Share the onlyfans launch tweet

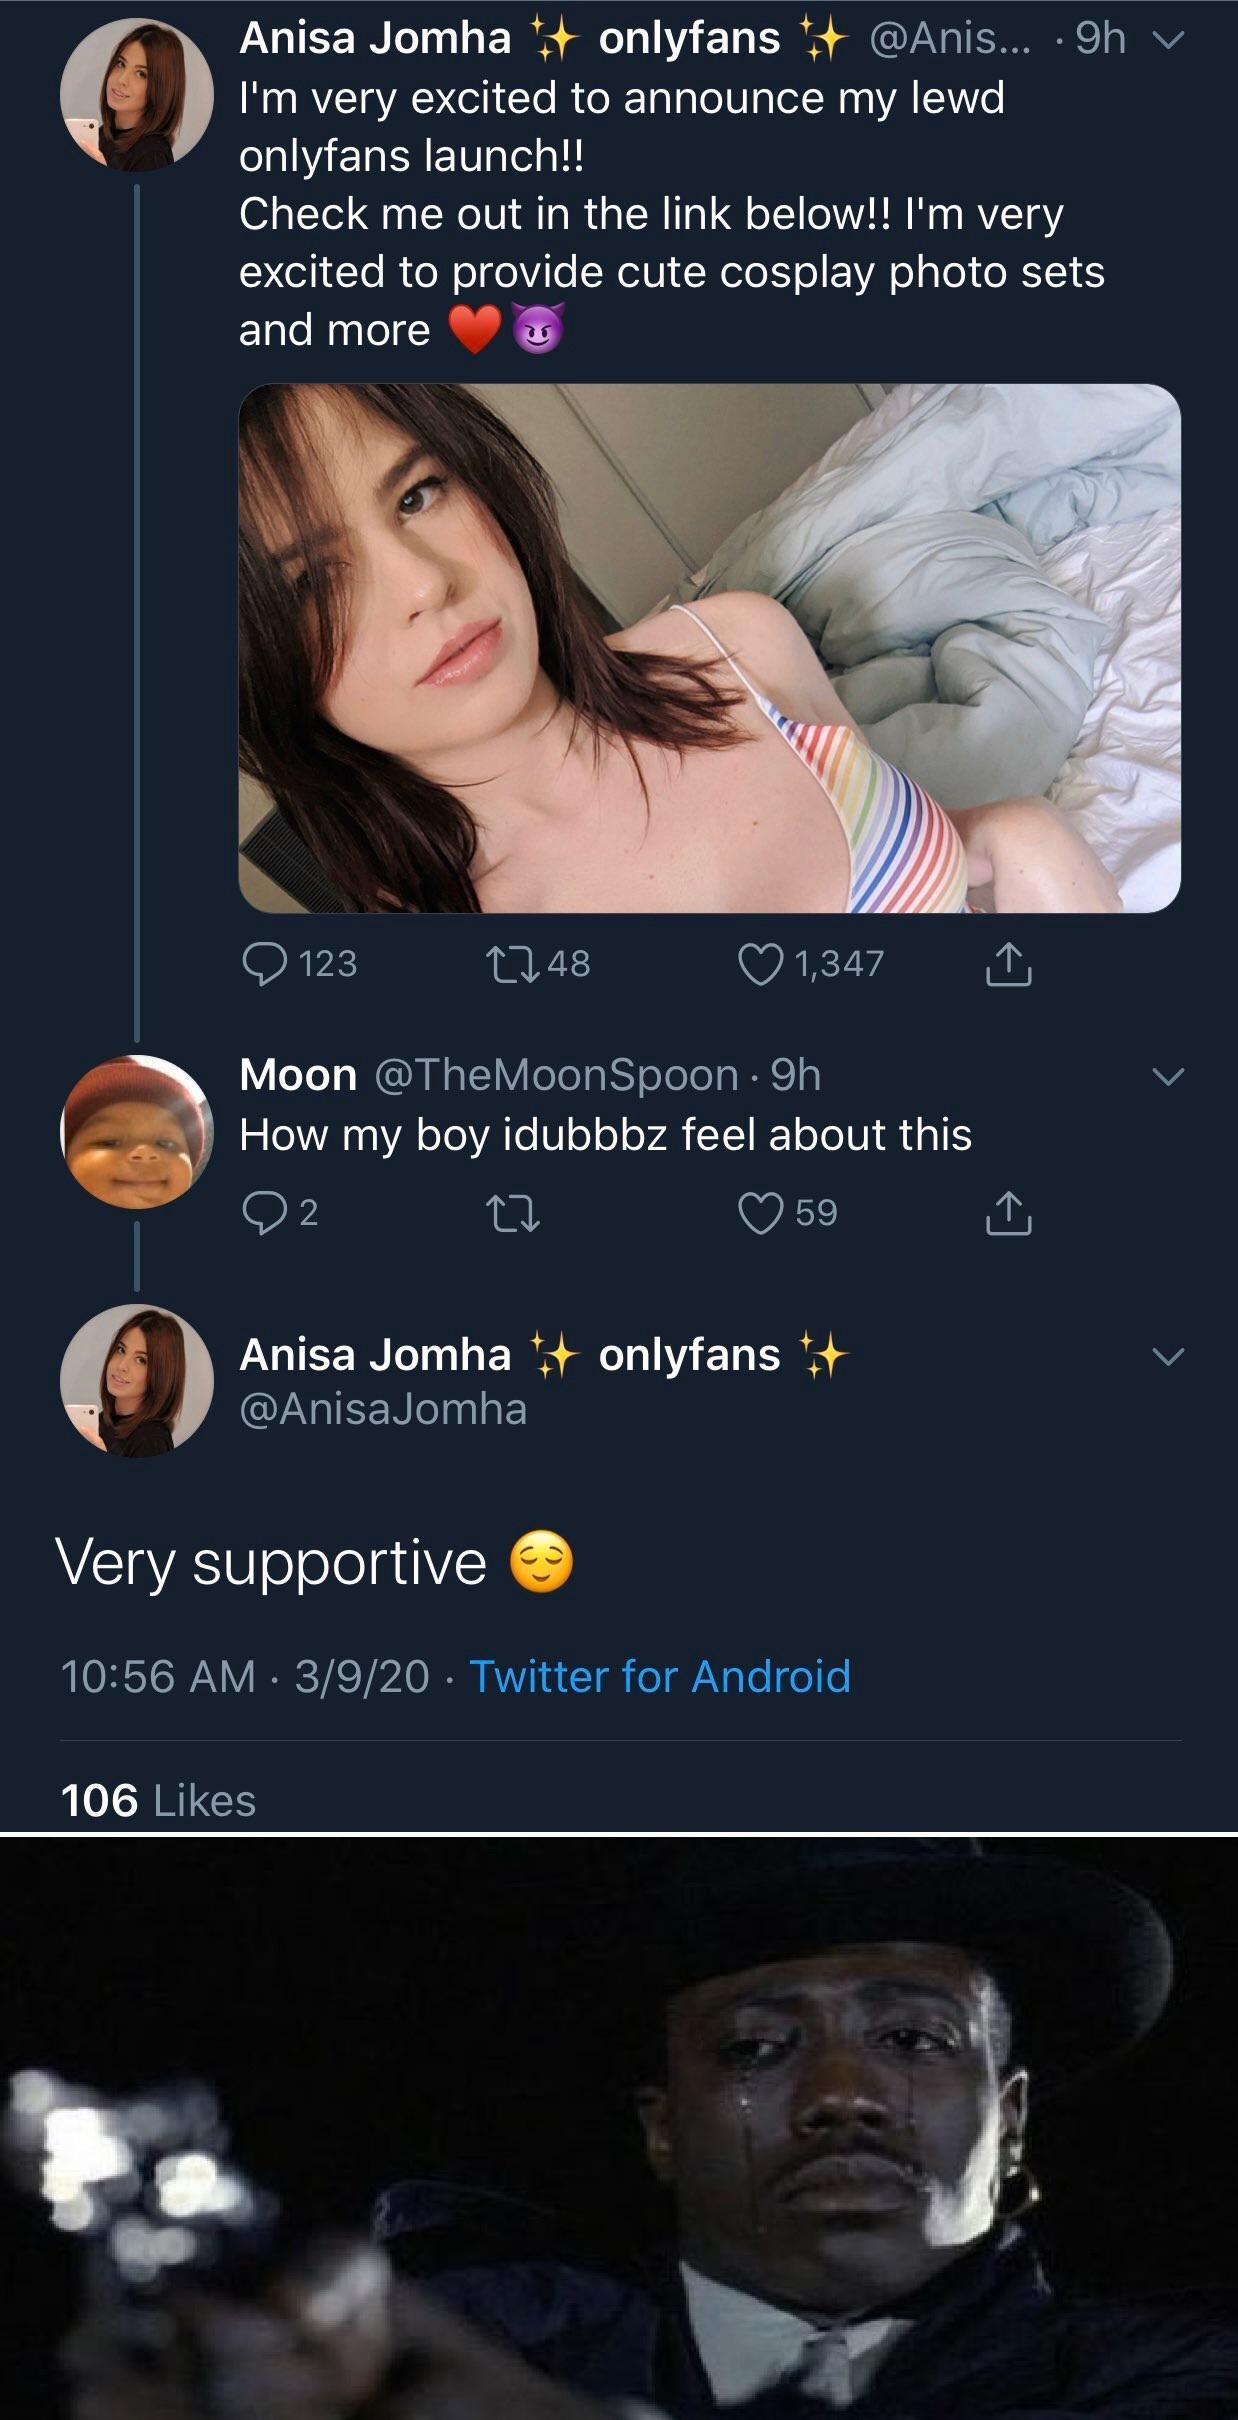pos(1008,965)
